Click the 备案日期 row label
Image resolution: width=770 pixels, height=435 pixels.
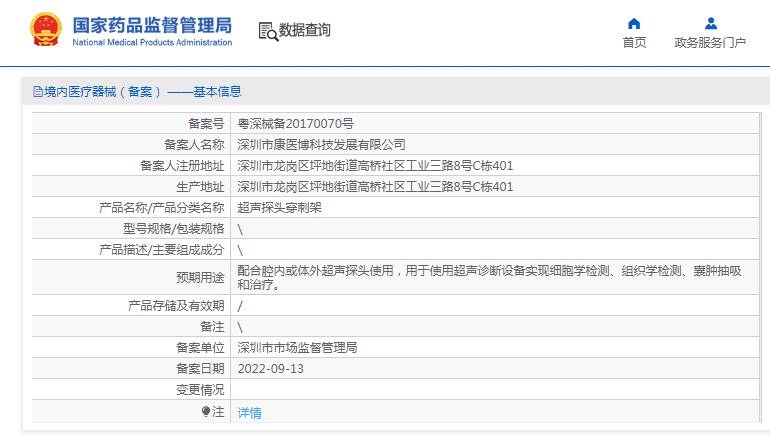pyautogui.click(x=200, y=369)
